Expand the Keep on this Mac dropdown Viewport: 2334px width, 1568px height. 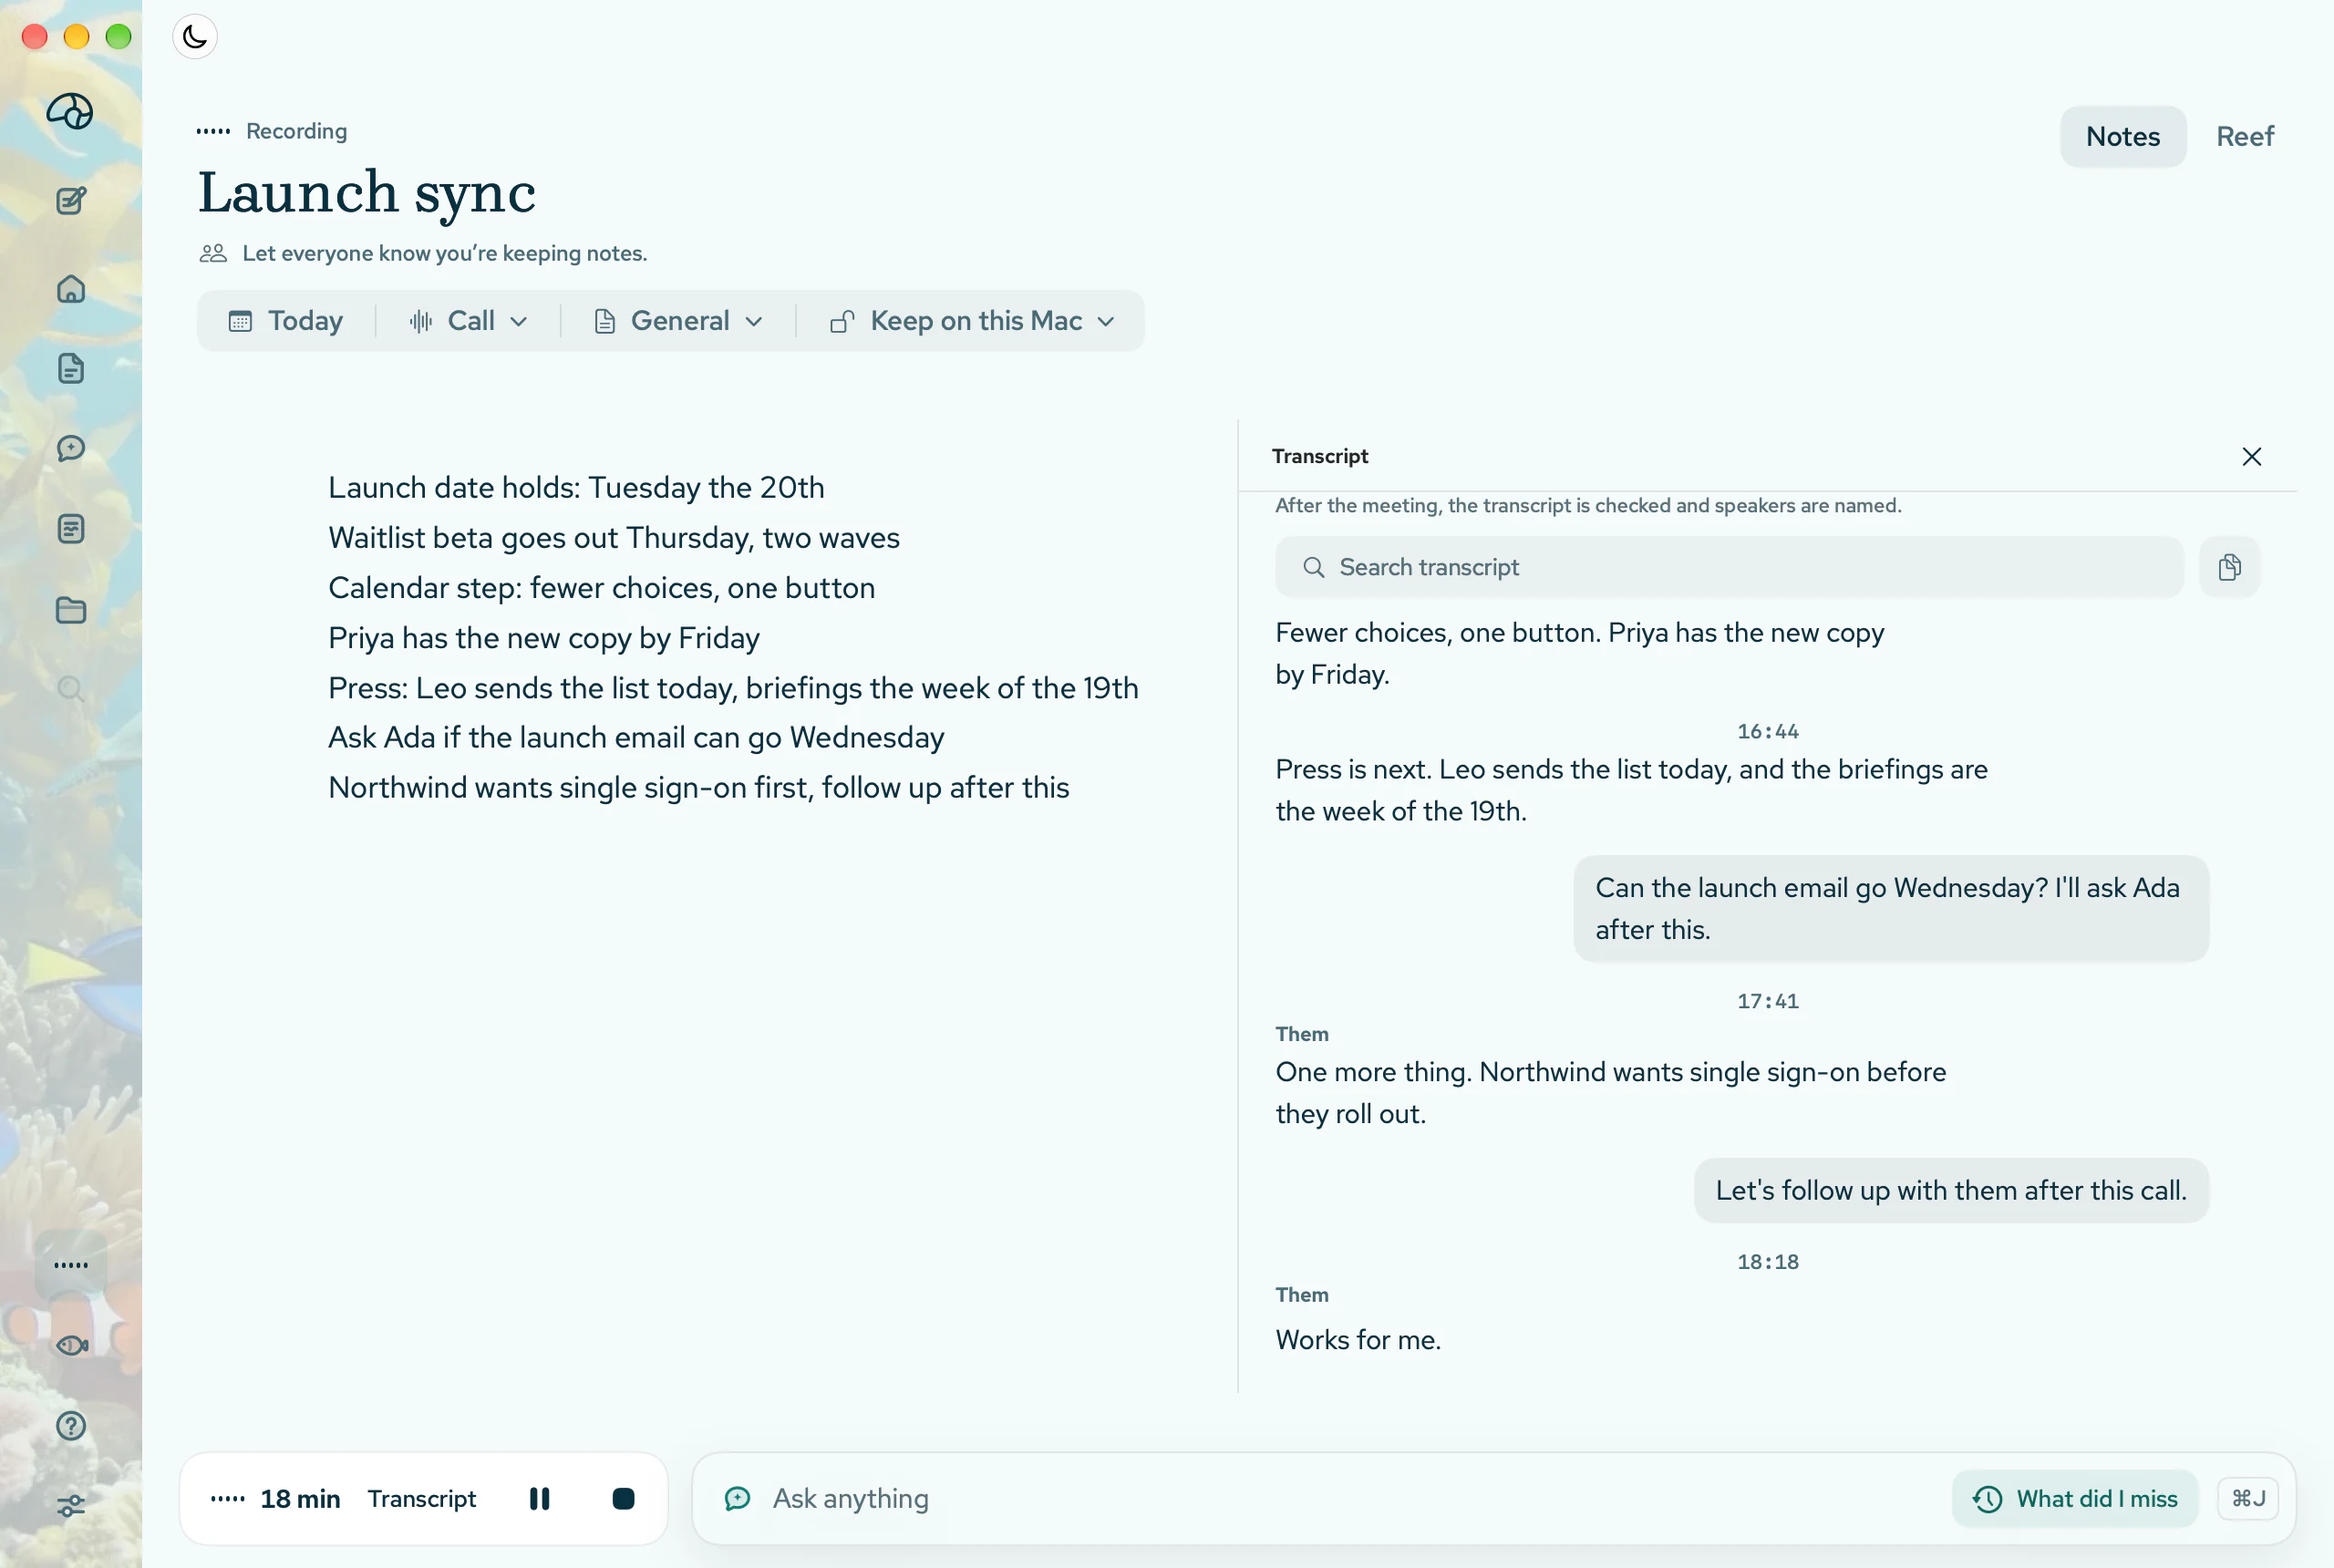pos(972,321)
